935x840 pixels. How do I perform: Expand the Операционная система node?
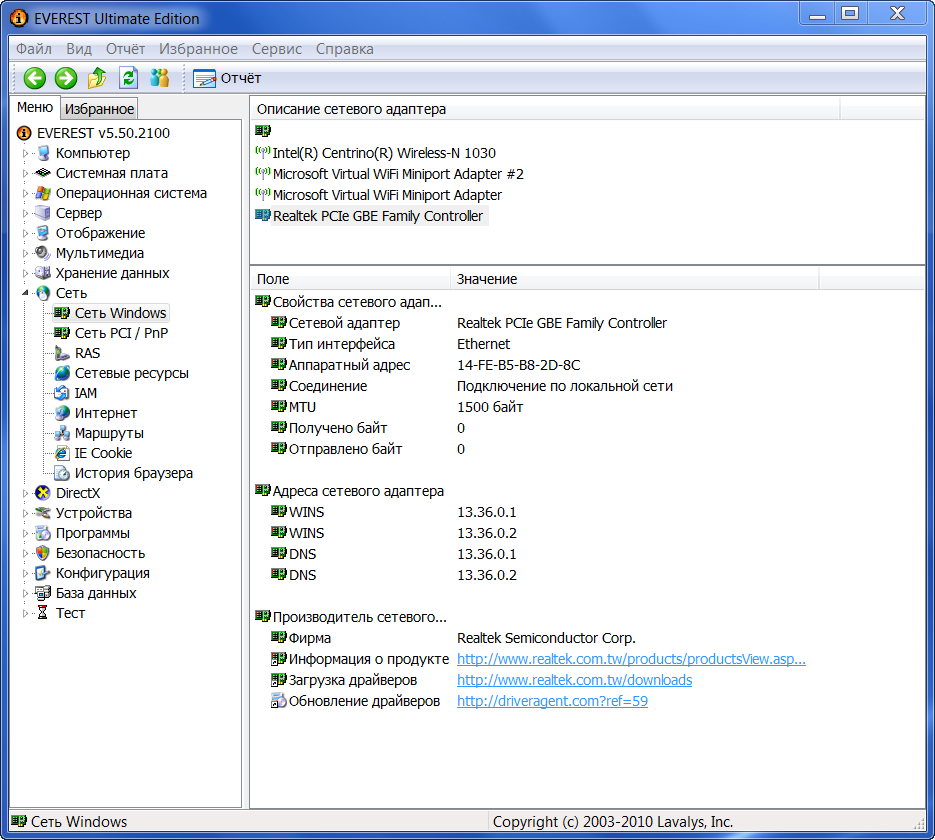click(25, 193)
